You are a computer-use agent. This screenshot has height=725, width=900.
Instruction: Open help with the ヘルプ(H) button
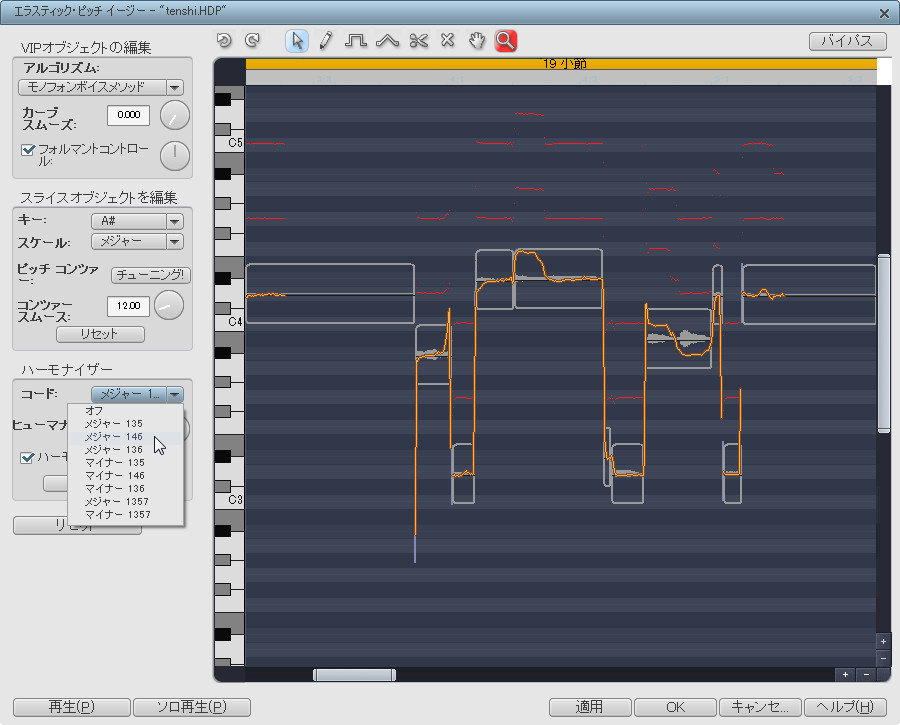point(845,707)
